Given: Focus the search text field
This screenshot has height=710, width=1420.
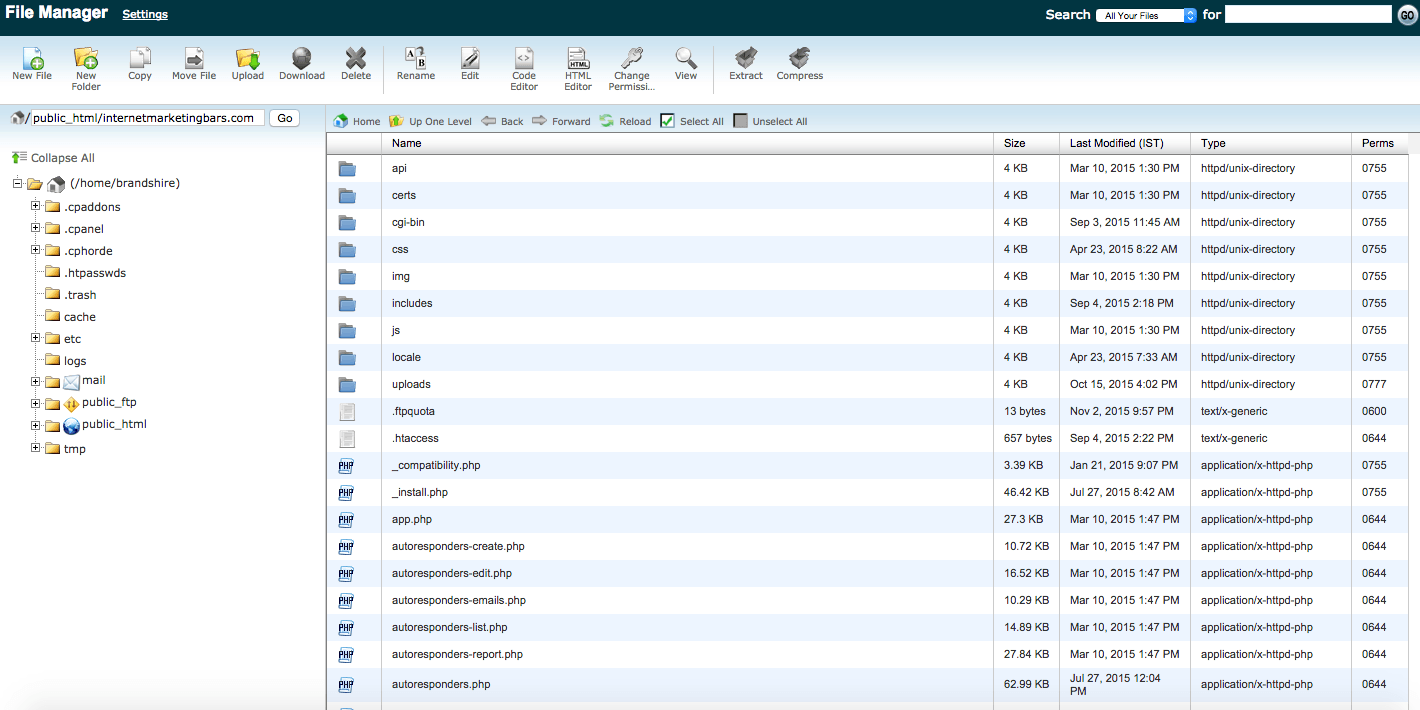Looking at the screenshot, I should pyautogui.click(x=1308, y=14).
